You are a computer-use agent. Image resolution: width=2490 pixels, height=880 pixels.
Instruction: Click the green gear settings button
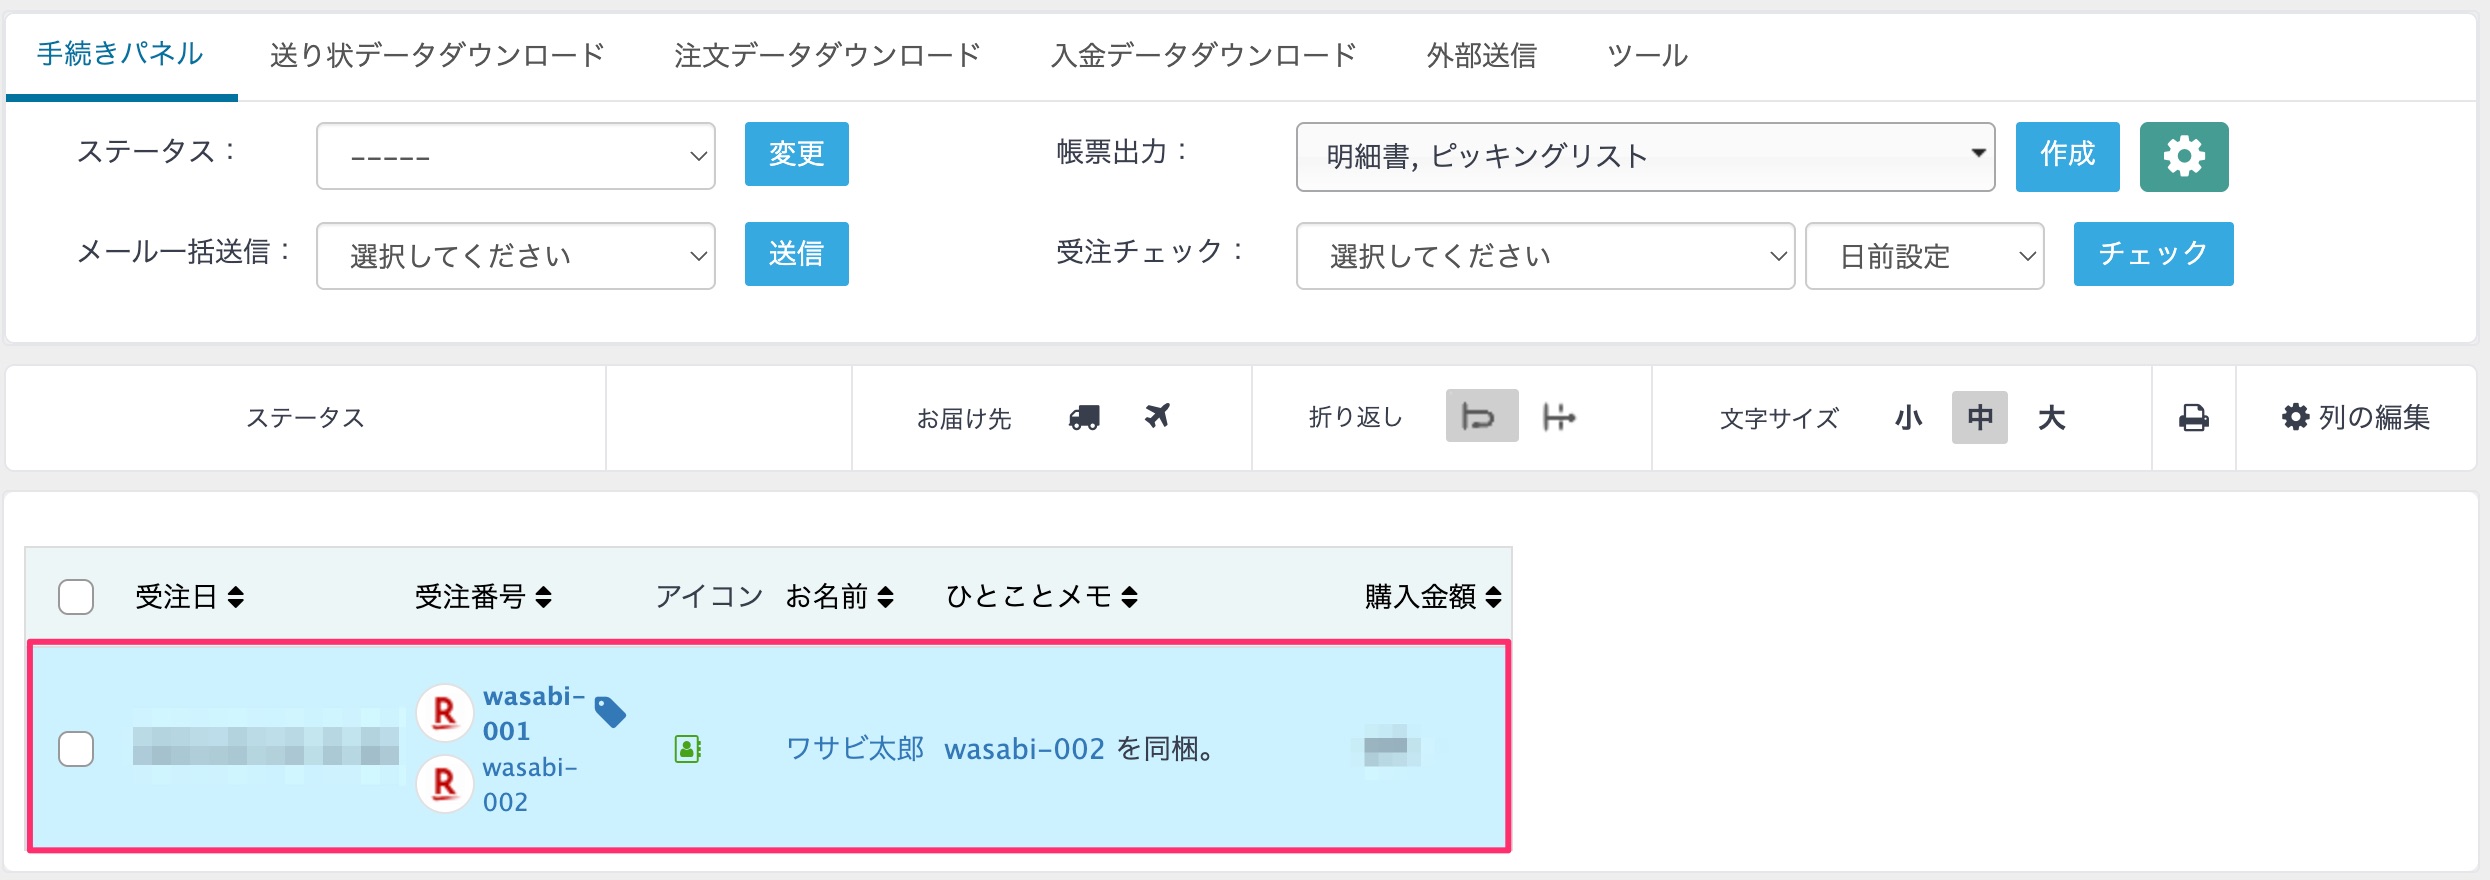click(2183, 156)
